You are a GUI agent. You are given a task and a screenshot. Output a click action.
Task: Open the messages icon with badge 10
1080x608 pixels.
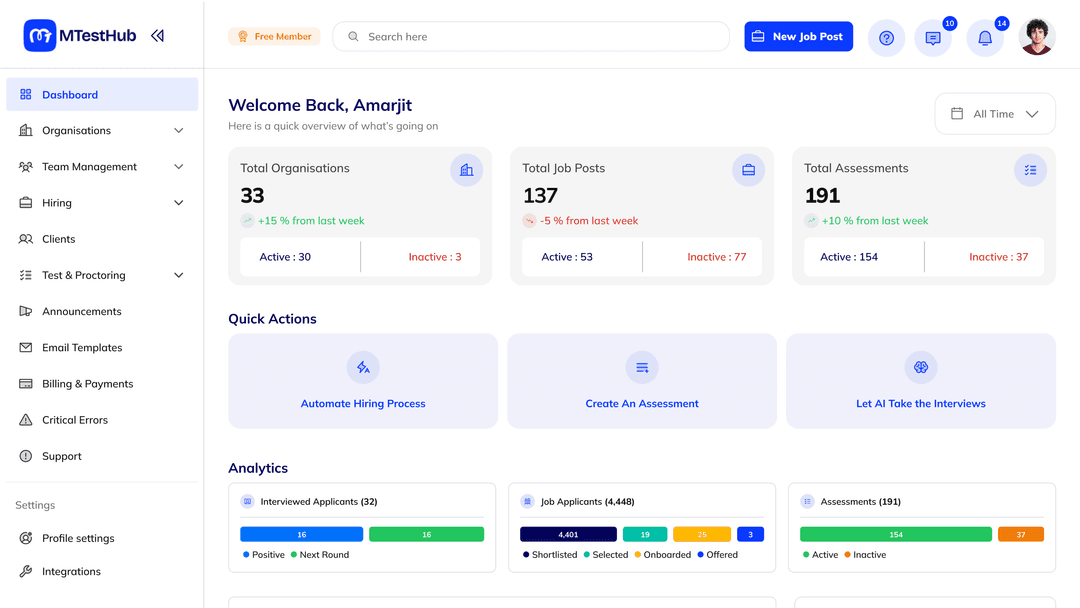(x=933, y=38)
